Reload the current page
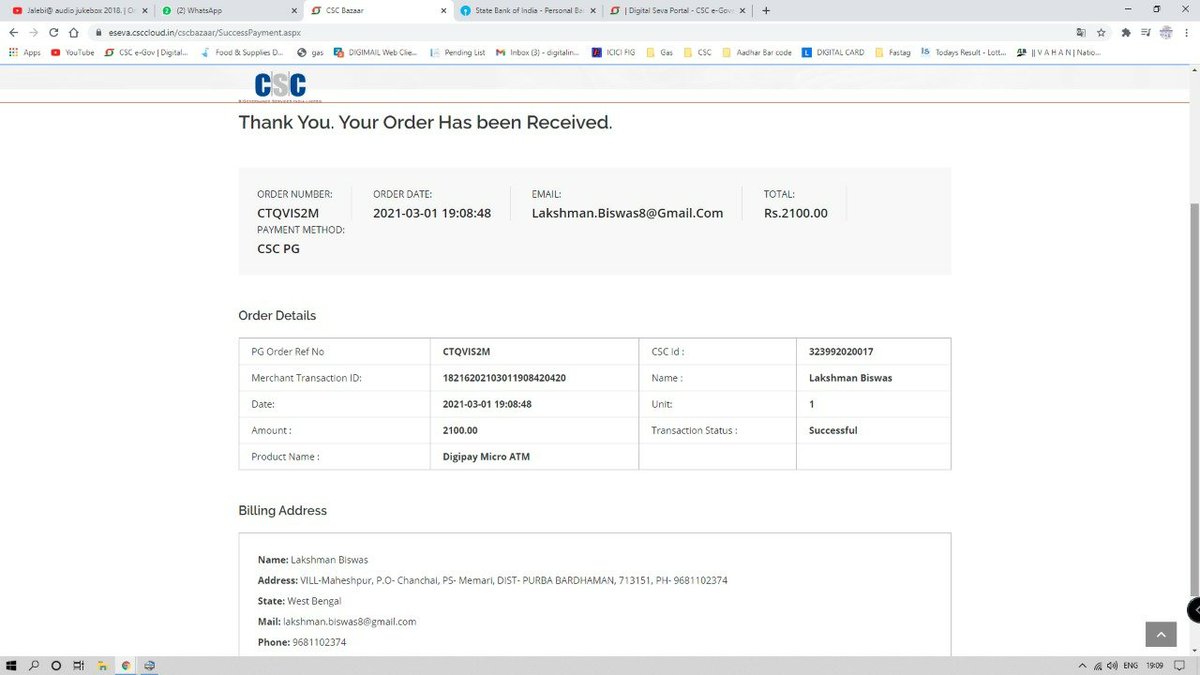 [x=54, y=32]
